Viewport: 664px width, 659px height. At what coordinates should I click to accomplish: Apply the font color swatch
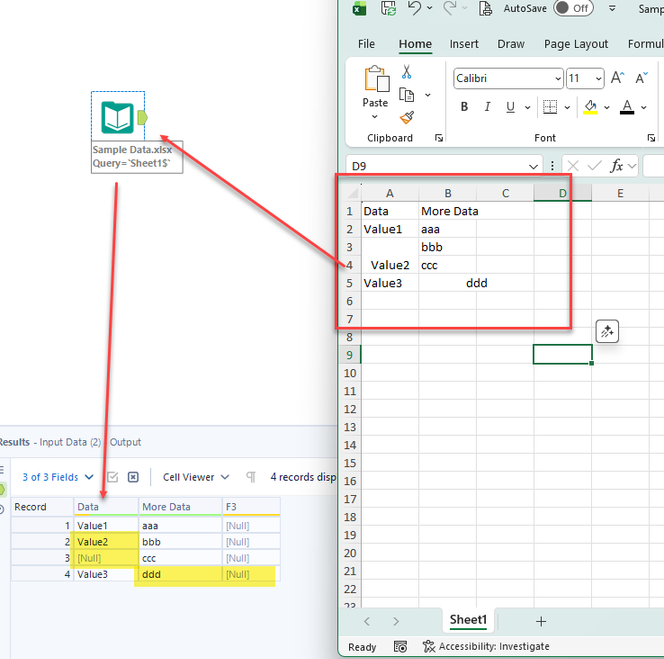pos(627,107)
